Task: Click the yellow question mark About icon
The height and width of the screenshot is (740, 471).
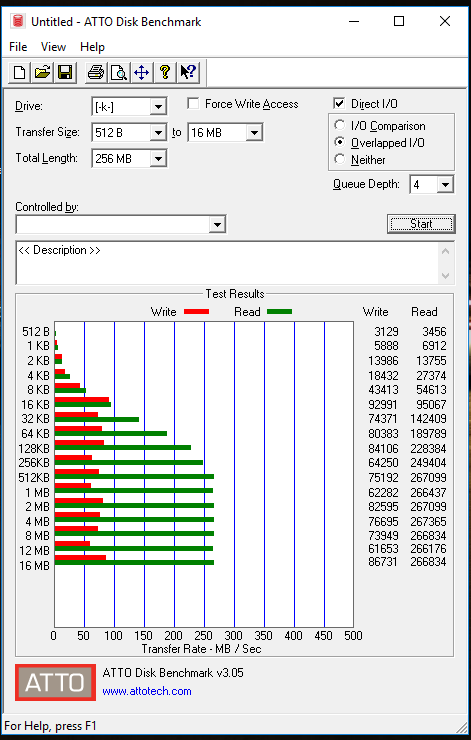Action: click(164, 73)
